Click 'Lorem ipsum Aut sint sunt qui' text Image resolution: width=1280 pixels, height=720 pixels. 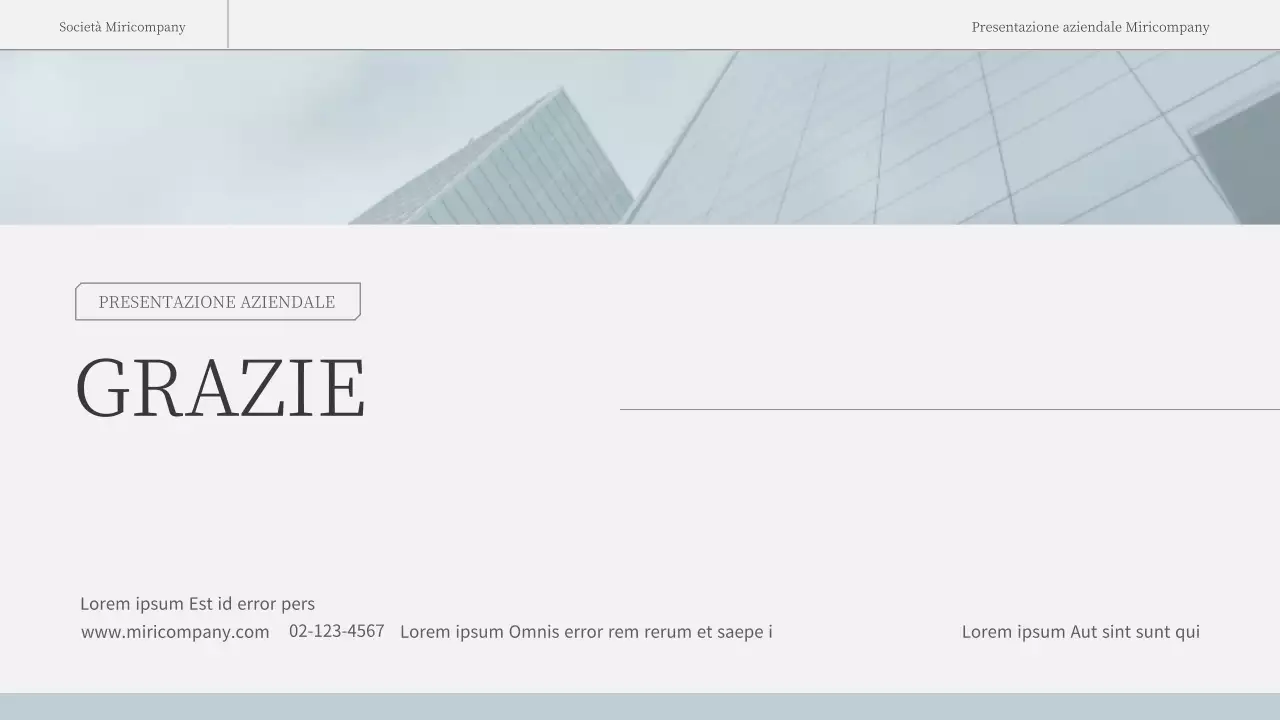pos(1080,632)
